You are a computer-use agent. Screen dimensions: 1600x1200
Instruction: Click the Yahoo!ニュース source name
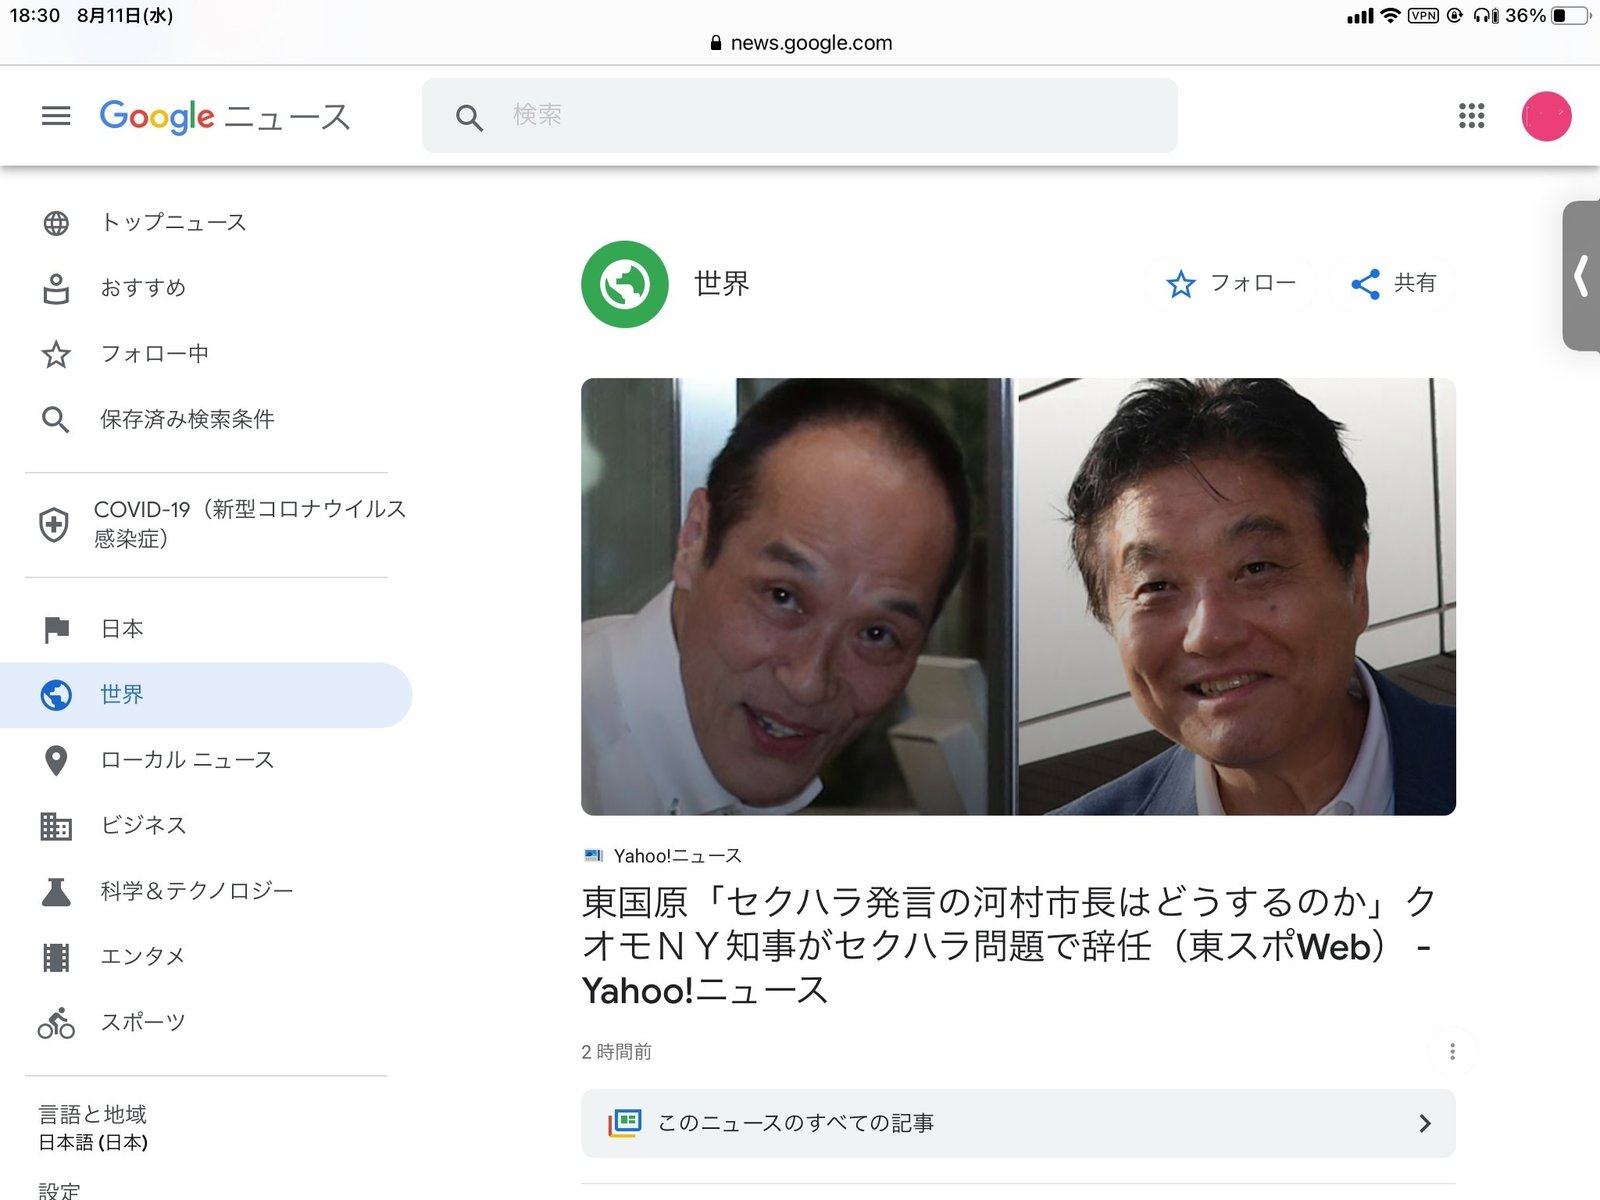tap(677, 856)
